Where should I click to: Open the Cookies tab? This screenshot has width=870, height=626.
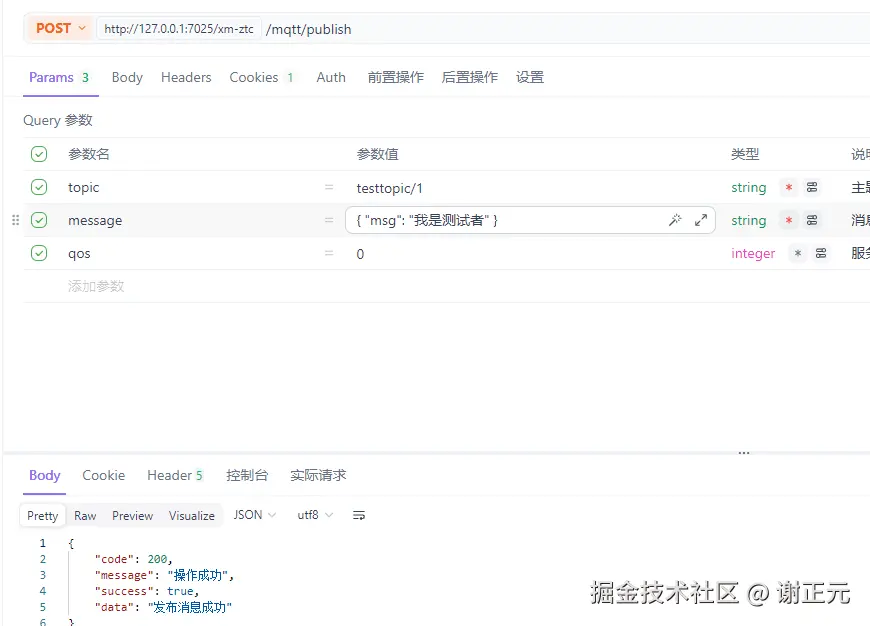262,77
